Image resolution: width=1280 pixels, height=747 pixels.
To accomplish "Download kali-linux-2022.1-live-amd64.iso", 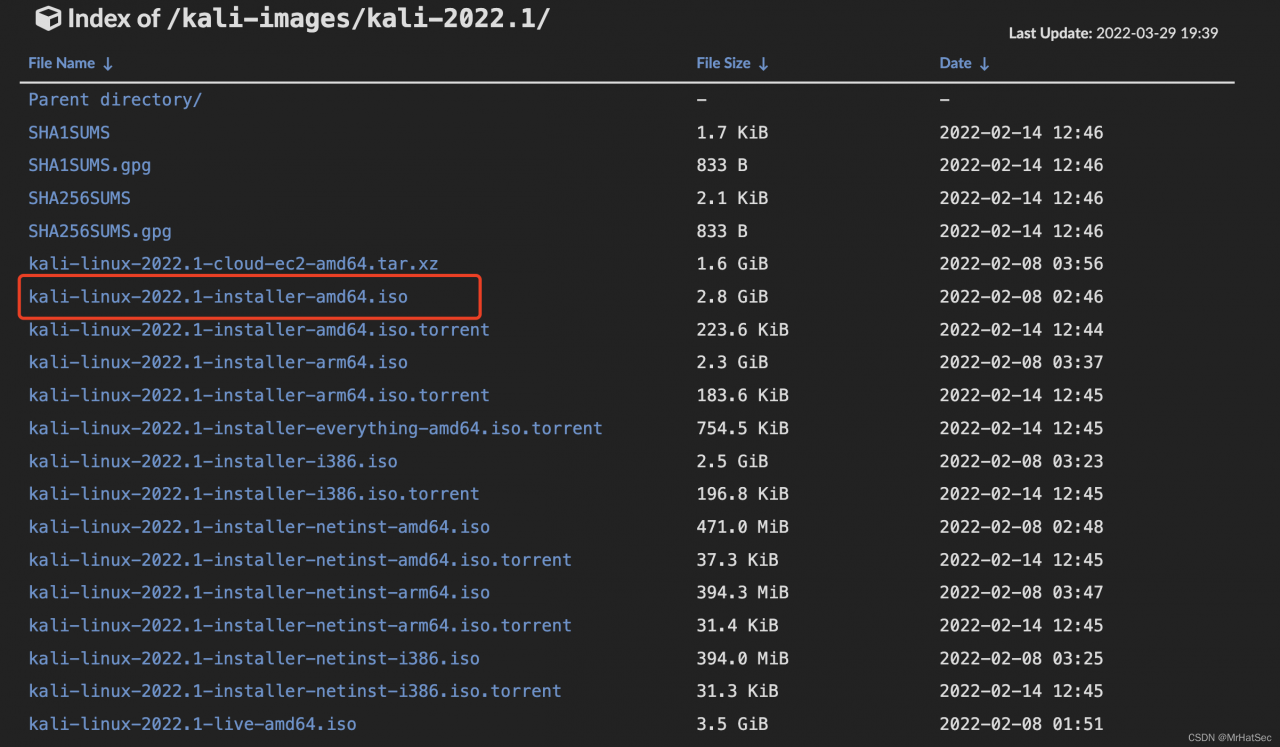I will (x=192, y=724).
